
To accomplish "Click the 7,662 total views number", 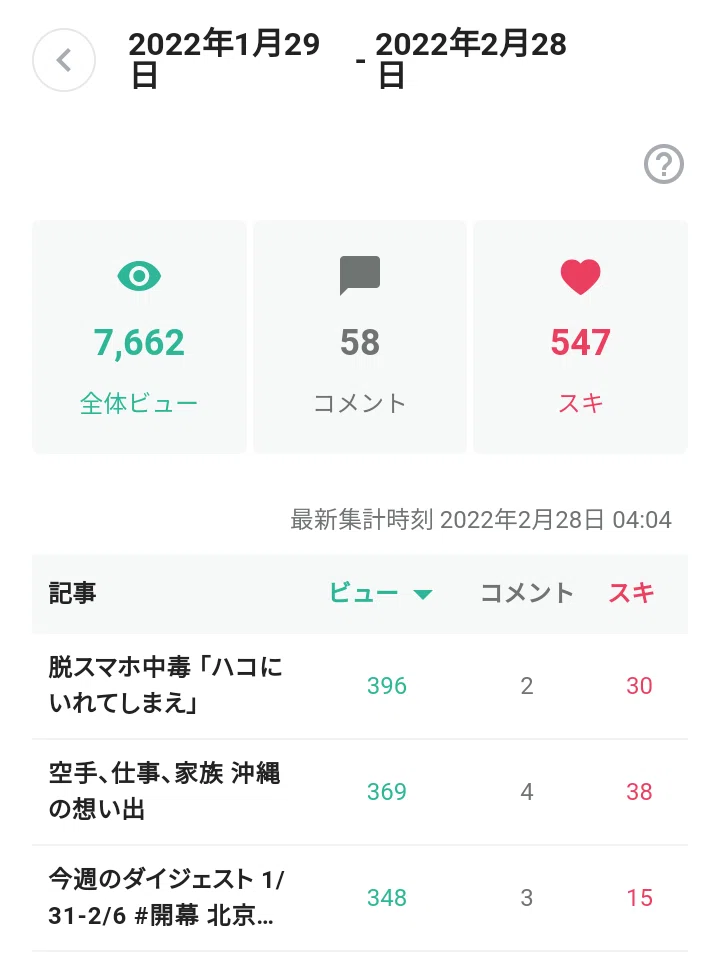I will click(139, 343).
